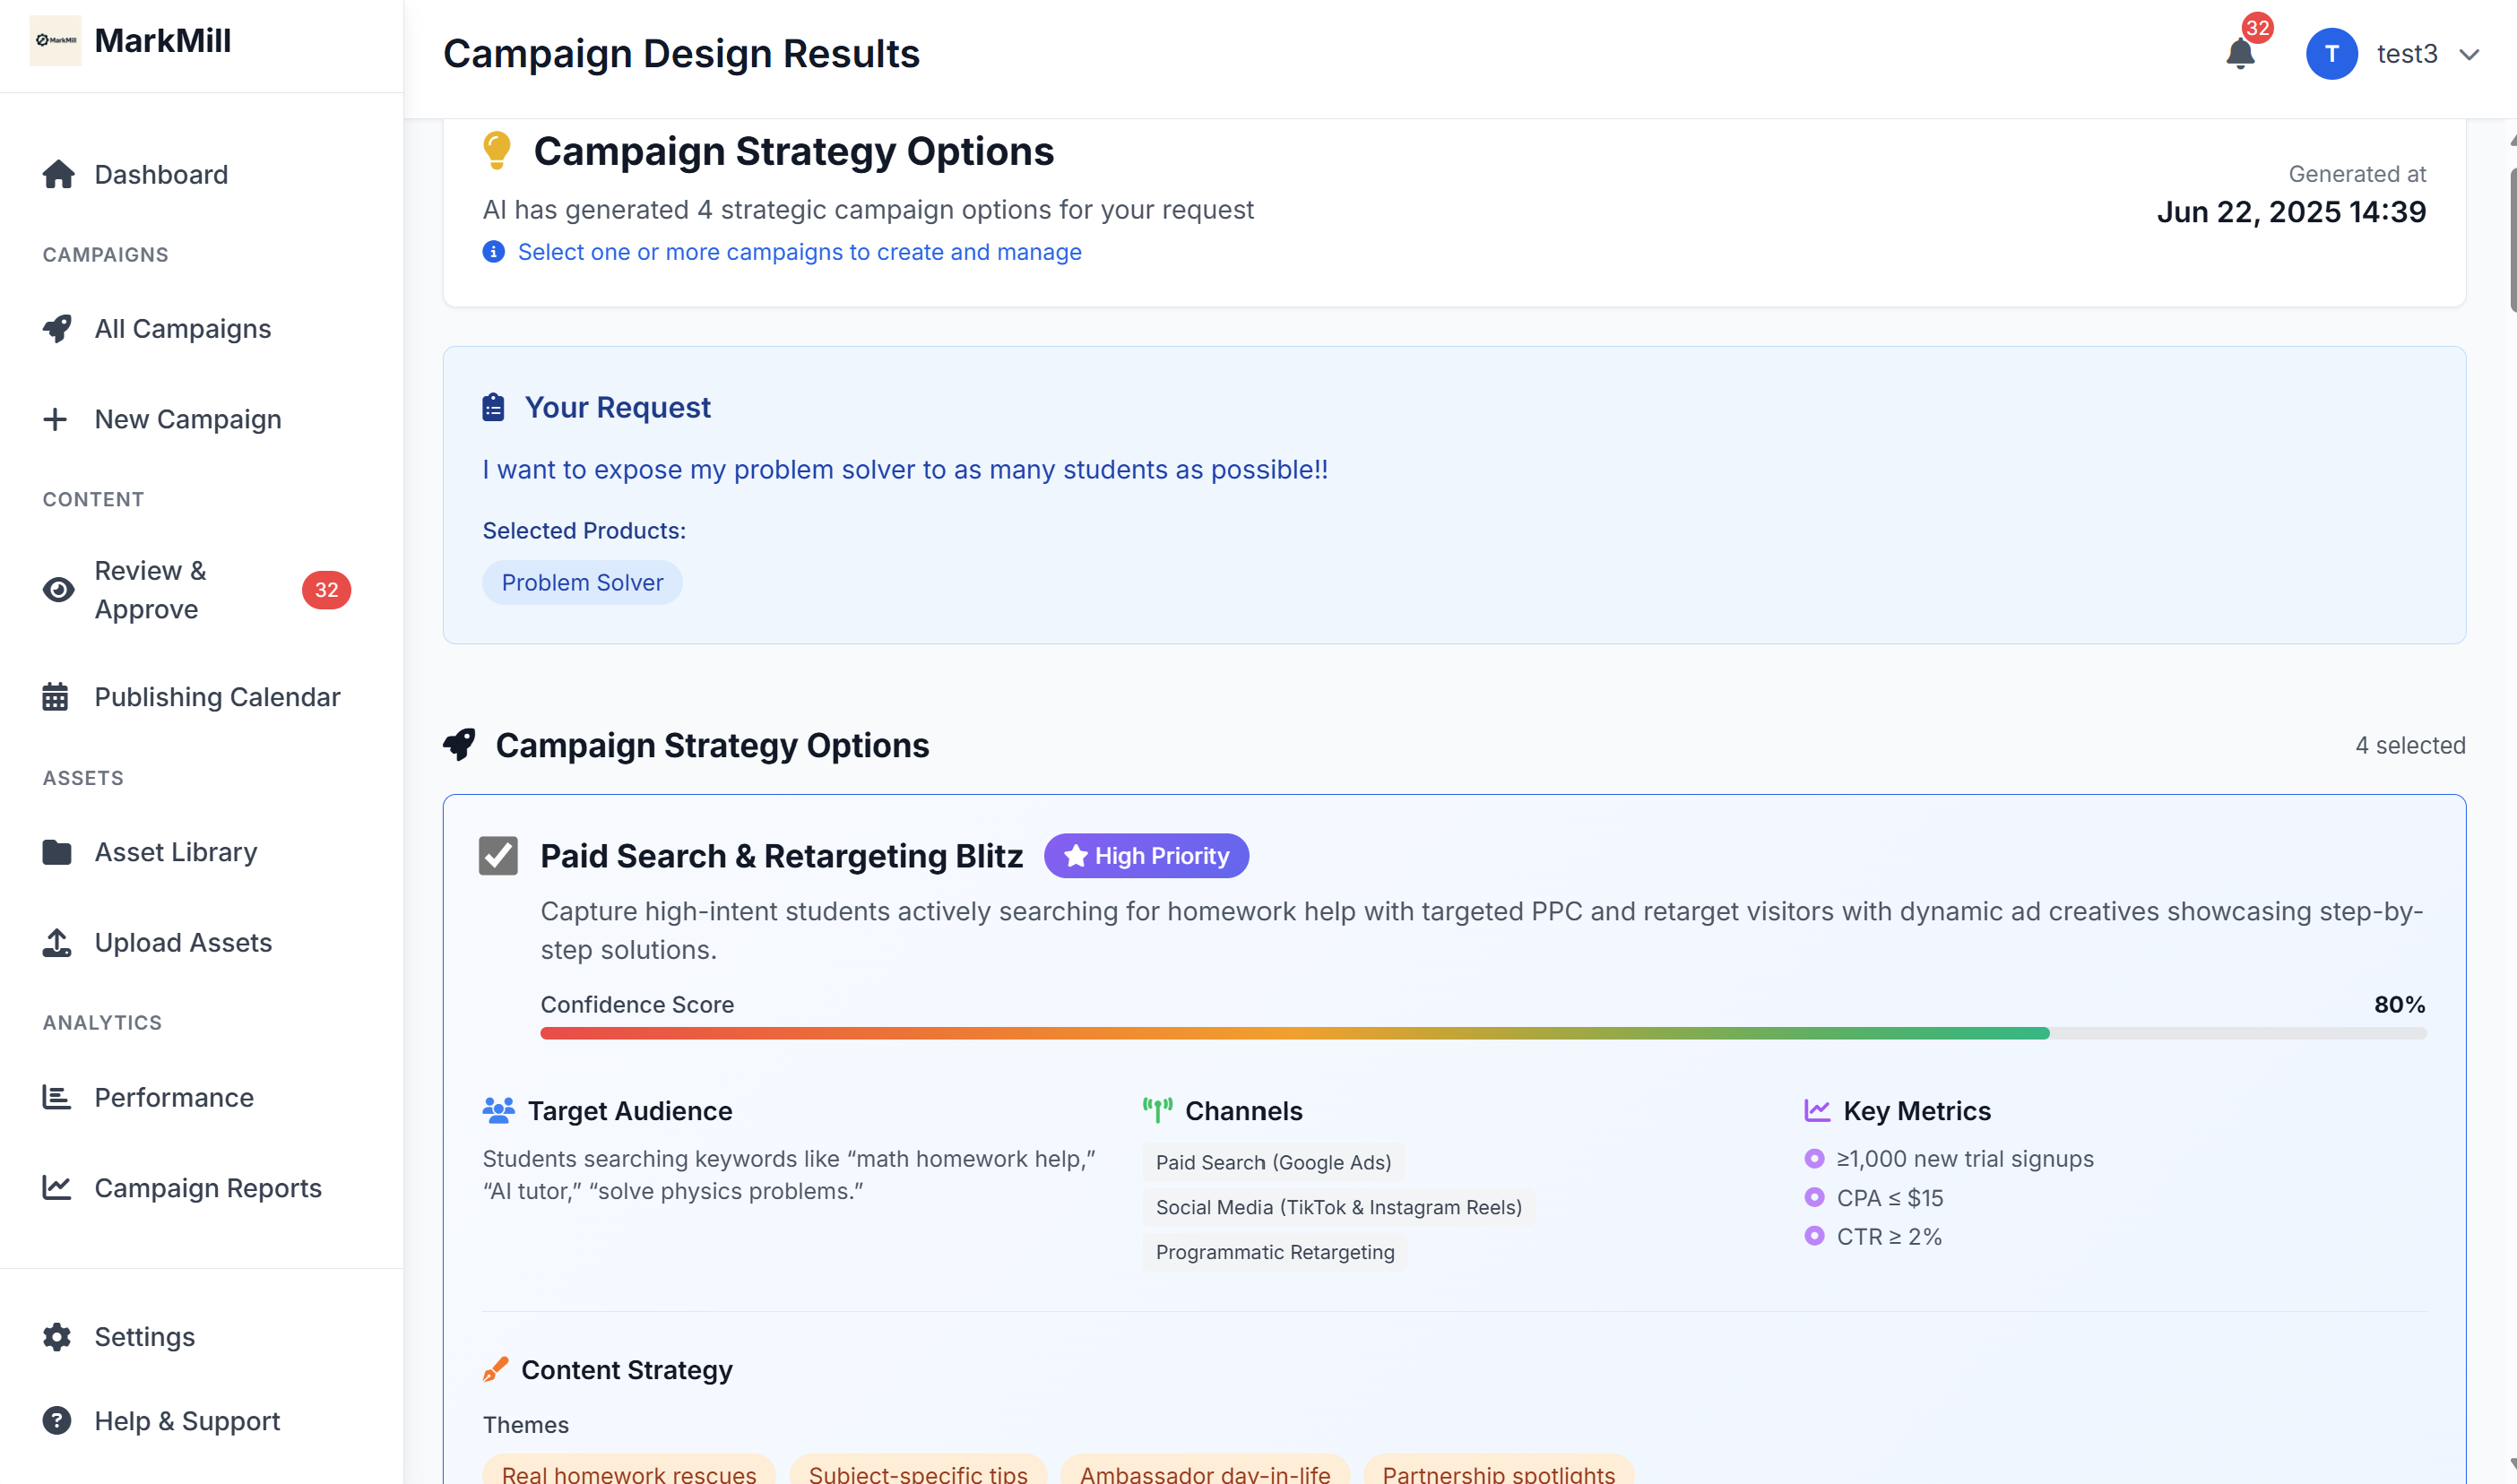2517x1484 pixels.
Task: Click the All Campaigns rocket icon
Action: click(x=58, y=329)
